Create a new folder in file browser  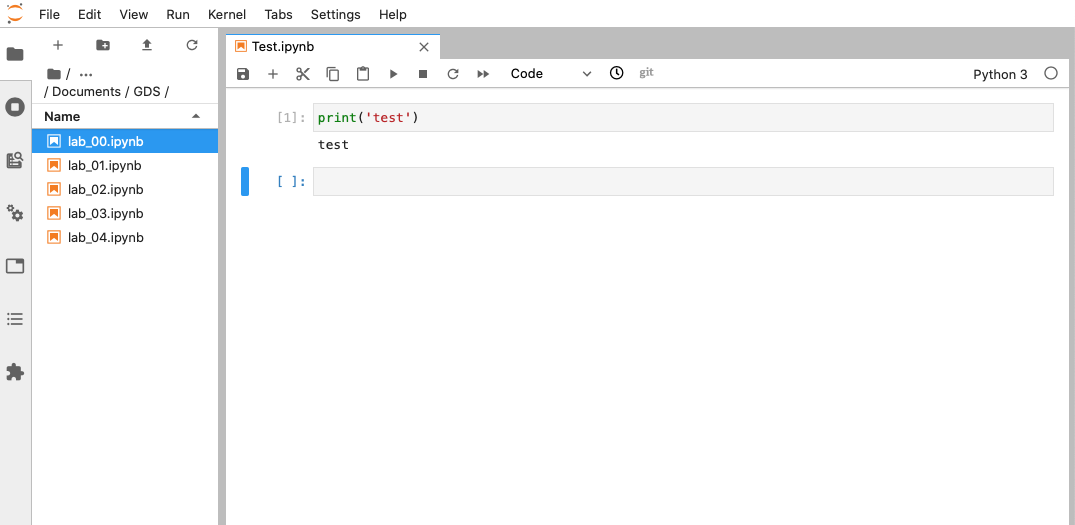(x=103, y=45)
